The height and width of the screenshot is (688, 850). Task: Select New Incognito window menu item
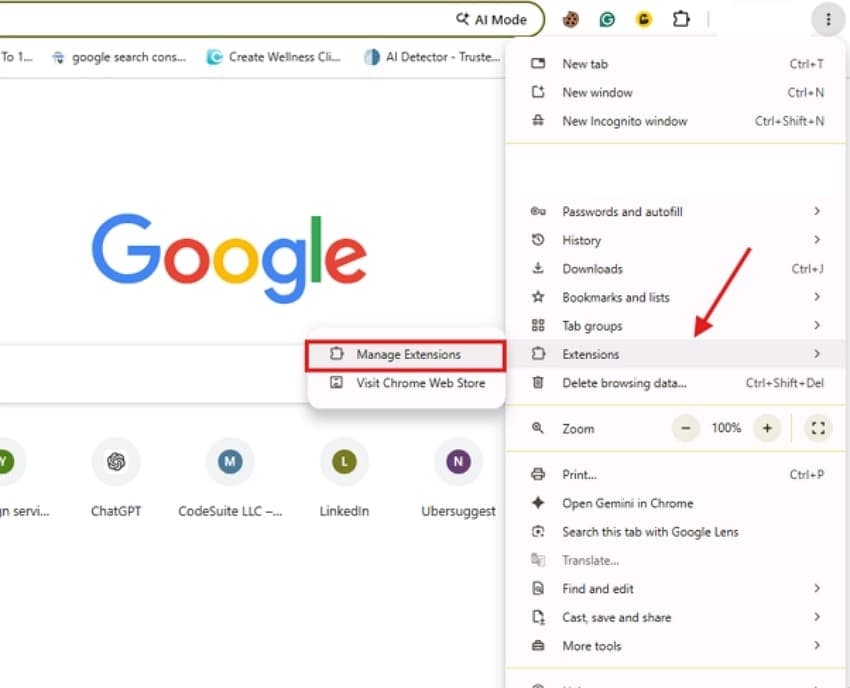pos(675,121)
